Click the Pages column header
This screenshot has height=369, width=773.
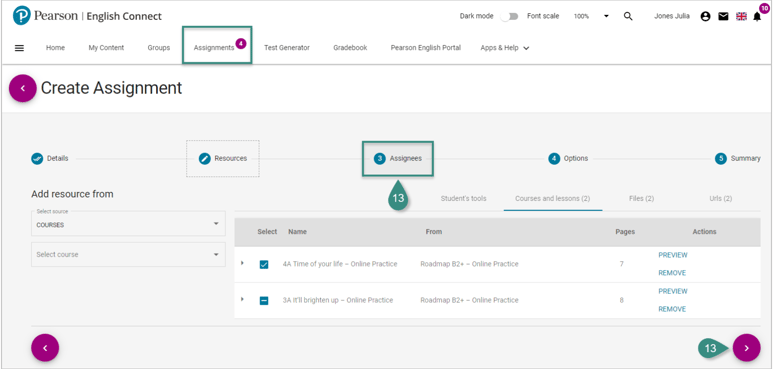[x=625, y=232]
